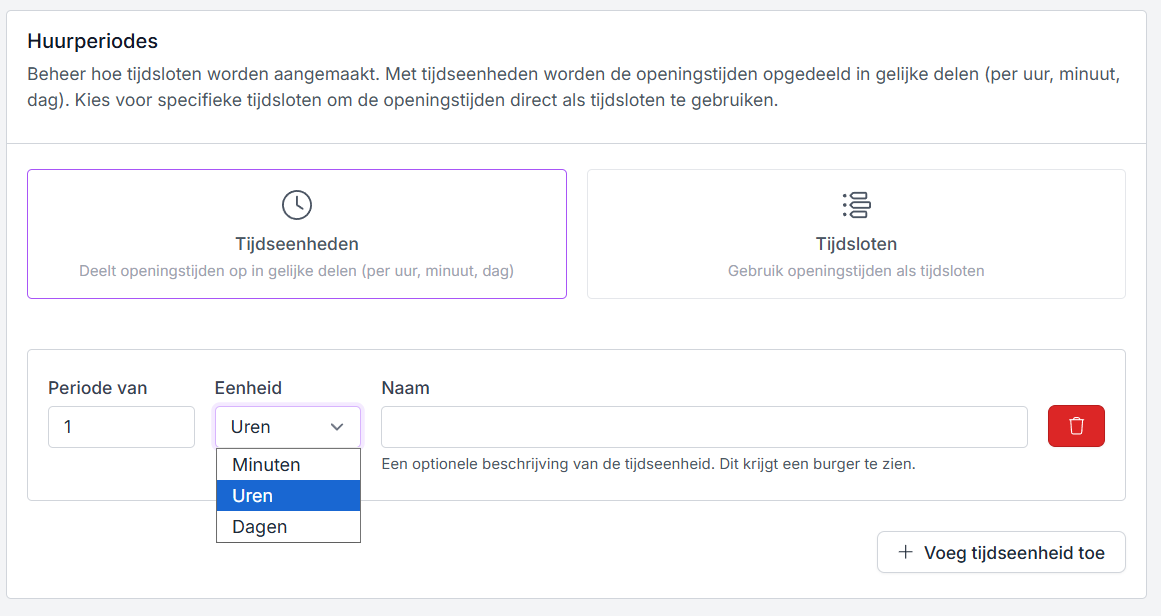1161x616 pixels.
Task: Click the list icon on Tijdsloten card
Action: (x=856, y=205)
